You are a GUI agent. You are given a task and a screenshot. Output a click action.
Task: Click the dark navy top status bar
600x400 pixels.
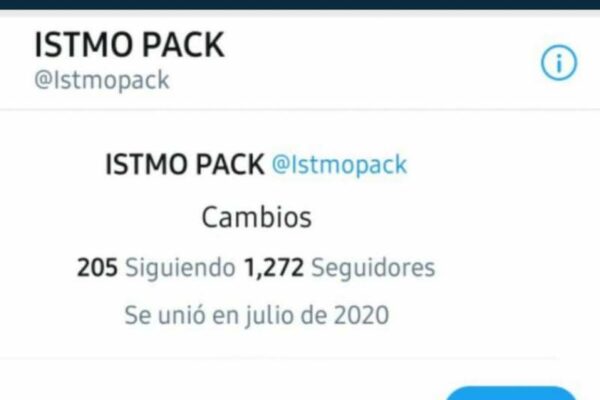pyautogui.click(x=300, y=5)
